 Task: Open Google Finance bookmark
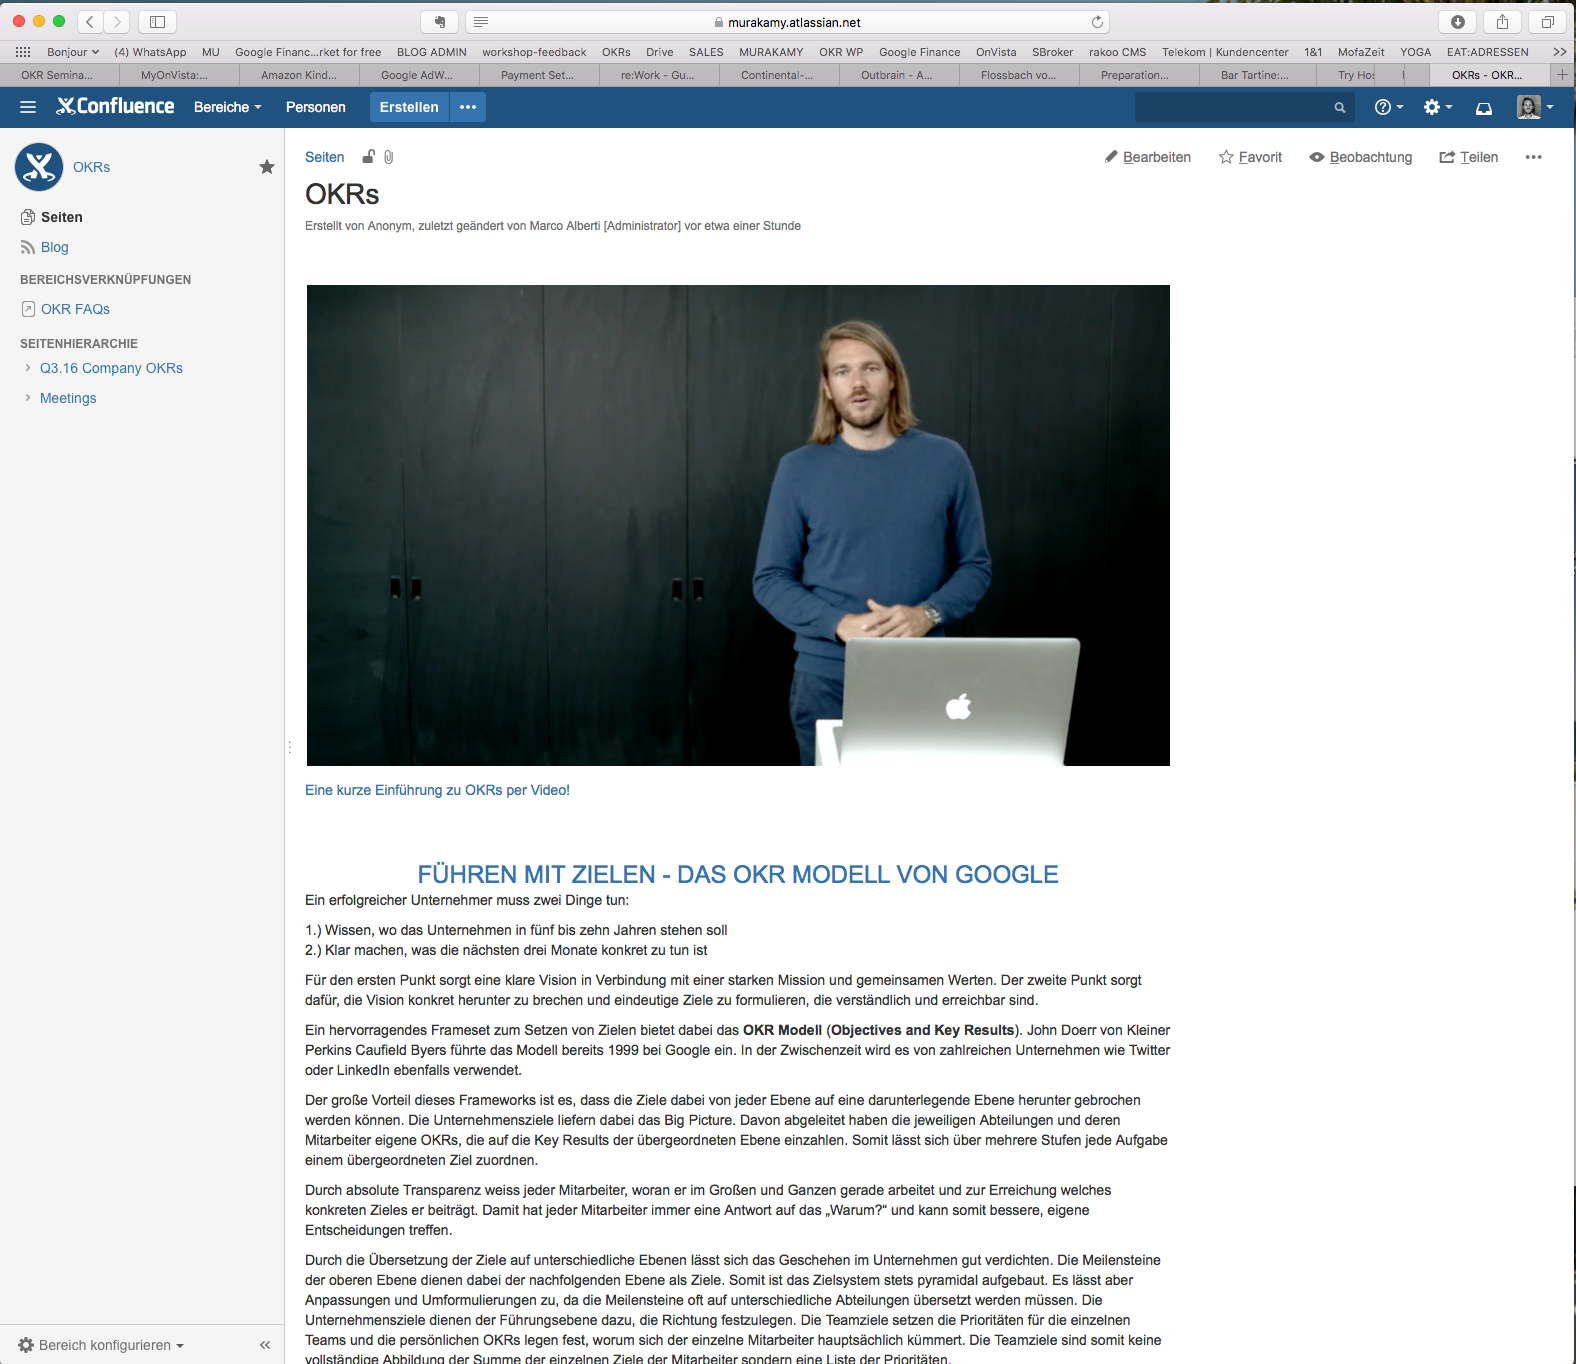point(920,52)
